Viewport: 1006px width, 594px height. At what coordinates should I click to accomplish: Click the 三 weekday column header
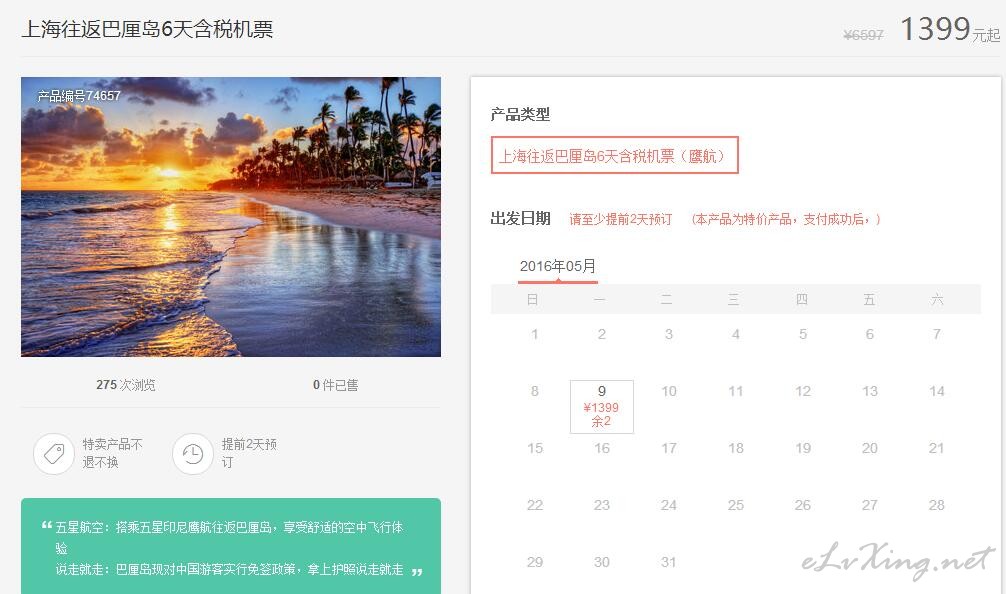pyautogui.click(x=734, y=300)
